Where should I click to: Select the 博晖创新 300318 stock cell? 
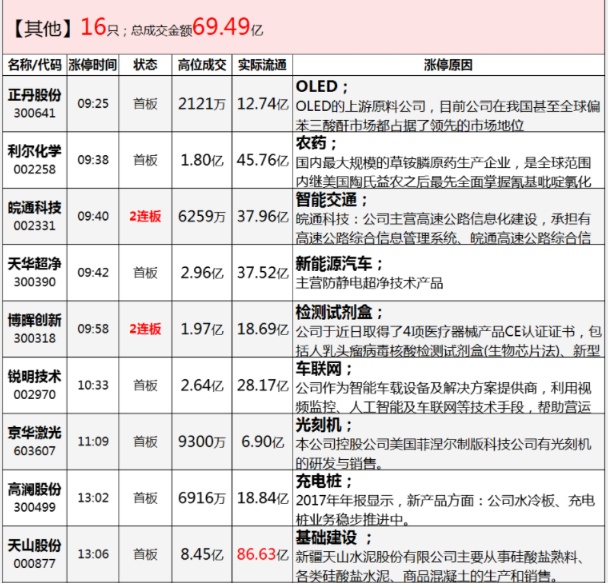(35, 329)
